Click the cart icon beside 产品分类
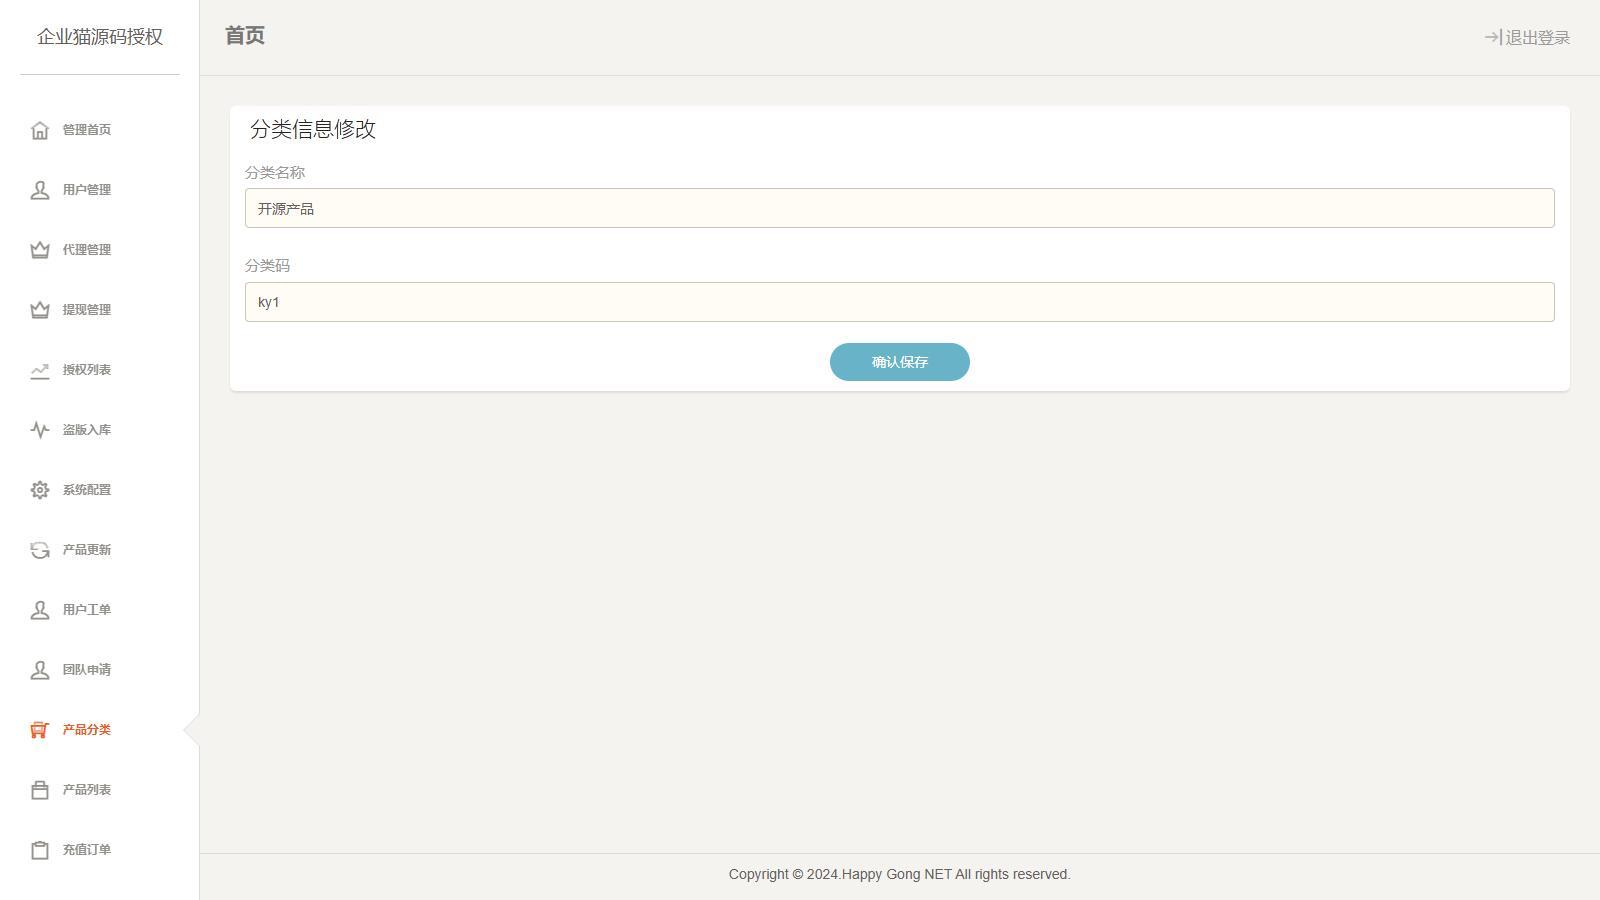Viewport: 1600px width, 900px height. 40,730
